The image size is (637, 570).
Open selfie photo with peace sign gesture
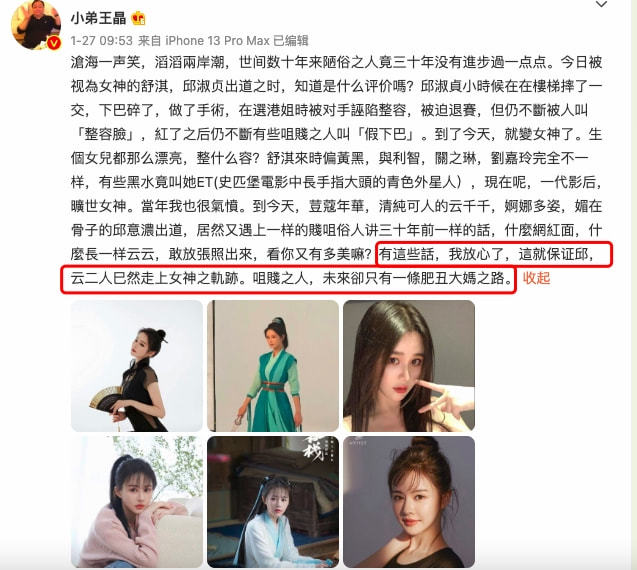coord(409,366)
